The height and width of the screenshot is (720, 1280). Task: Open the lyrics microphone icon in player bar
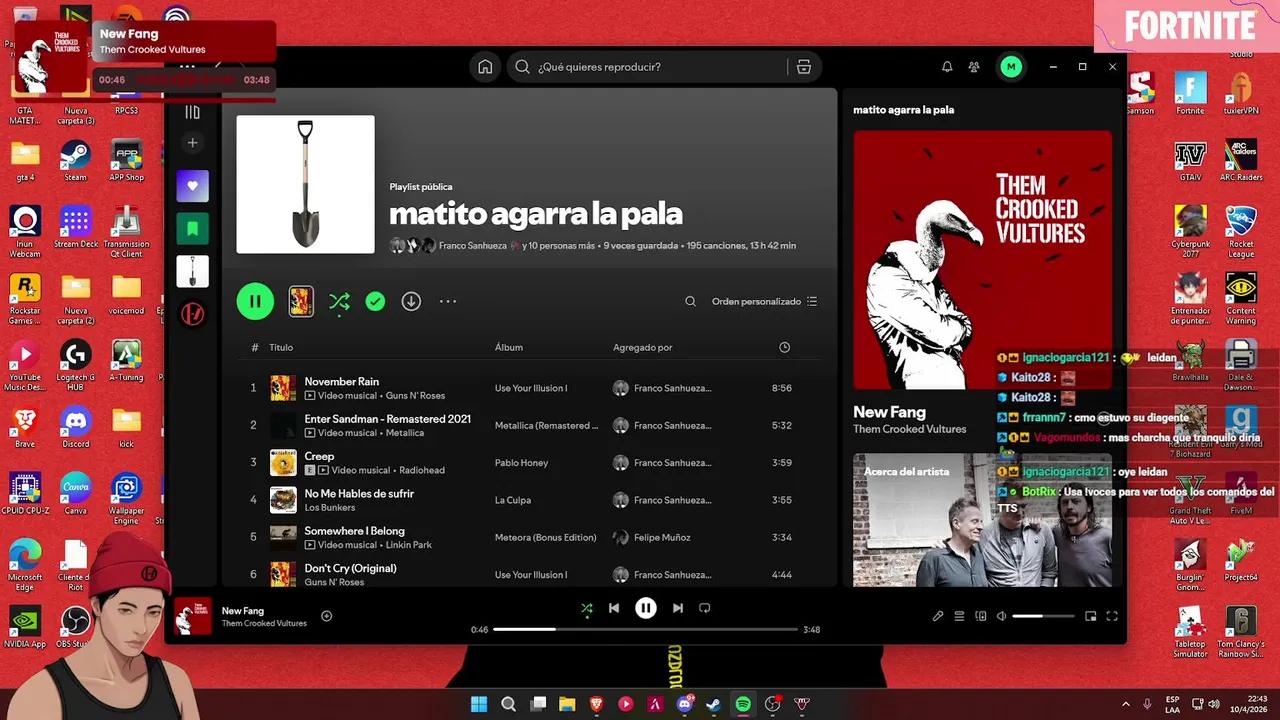coord(938,616)
